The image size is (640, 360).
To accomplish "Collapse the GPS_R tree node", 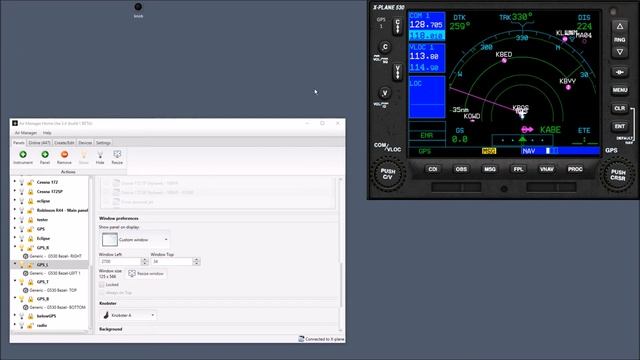I will (15, 247).
